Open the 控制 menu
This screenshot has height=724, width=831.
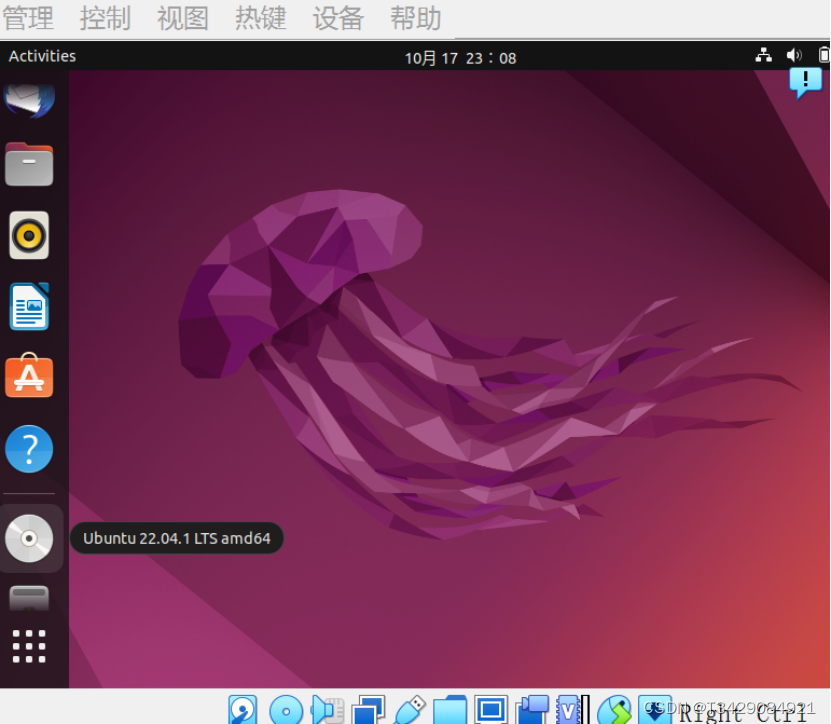pos(105,19)
